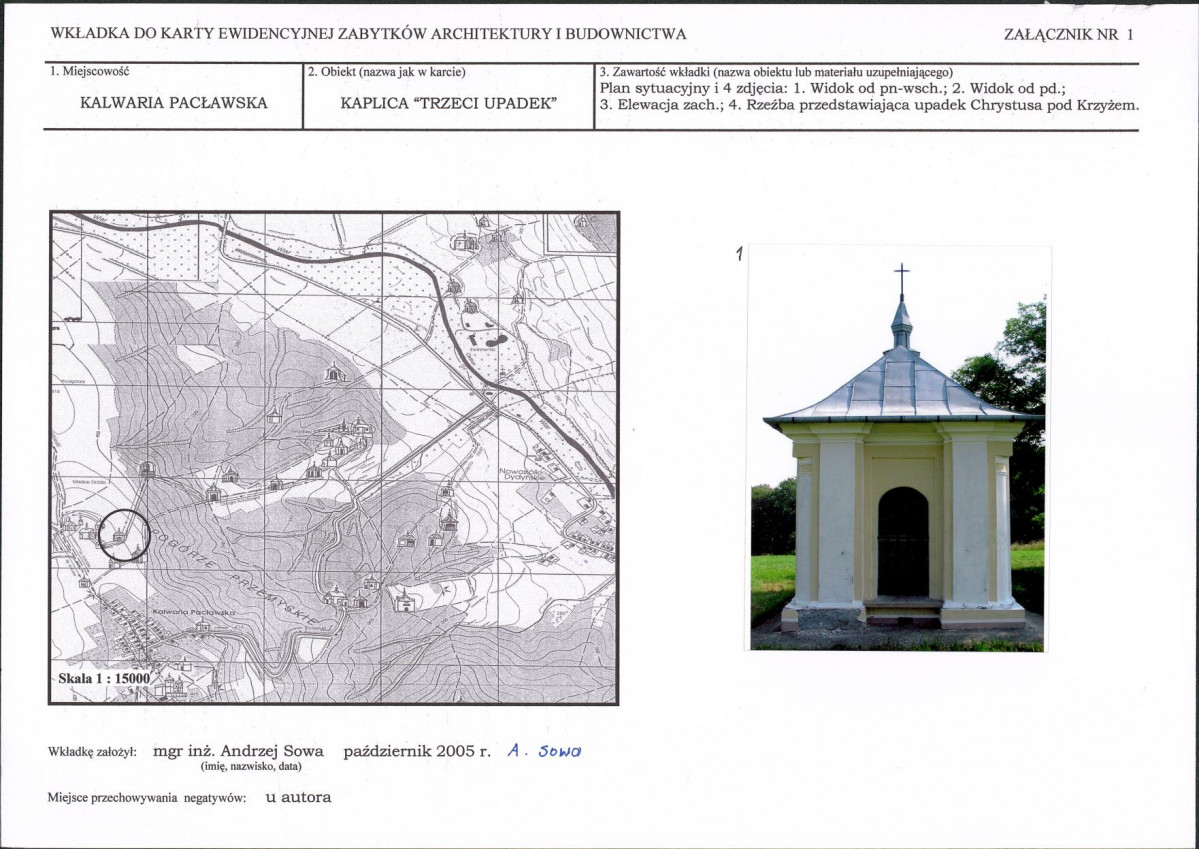Click the "1. Miejscowość" field label
The width and height of the screenshot is (1199, 849).
(89, 72)
